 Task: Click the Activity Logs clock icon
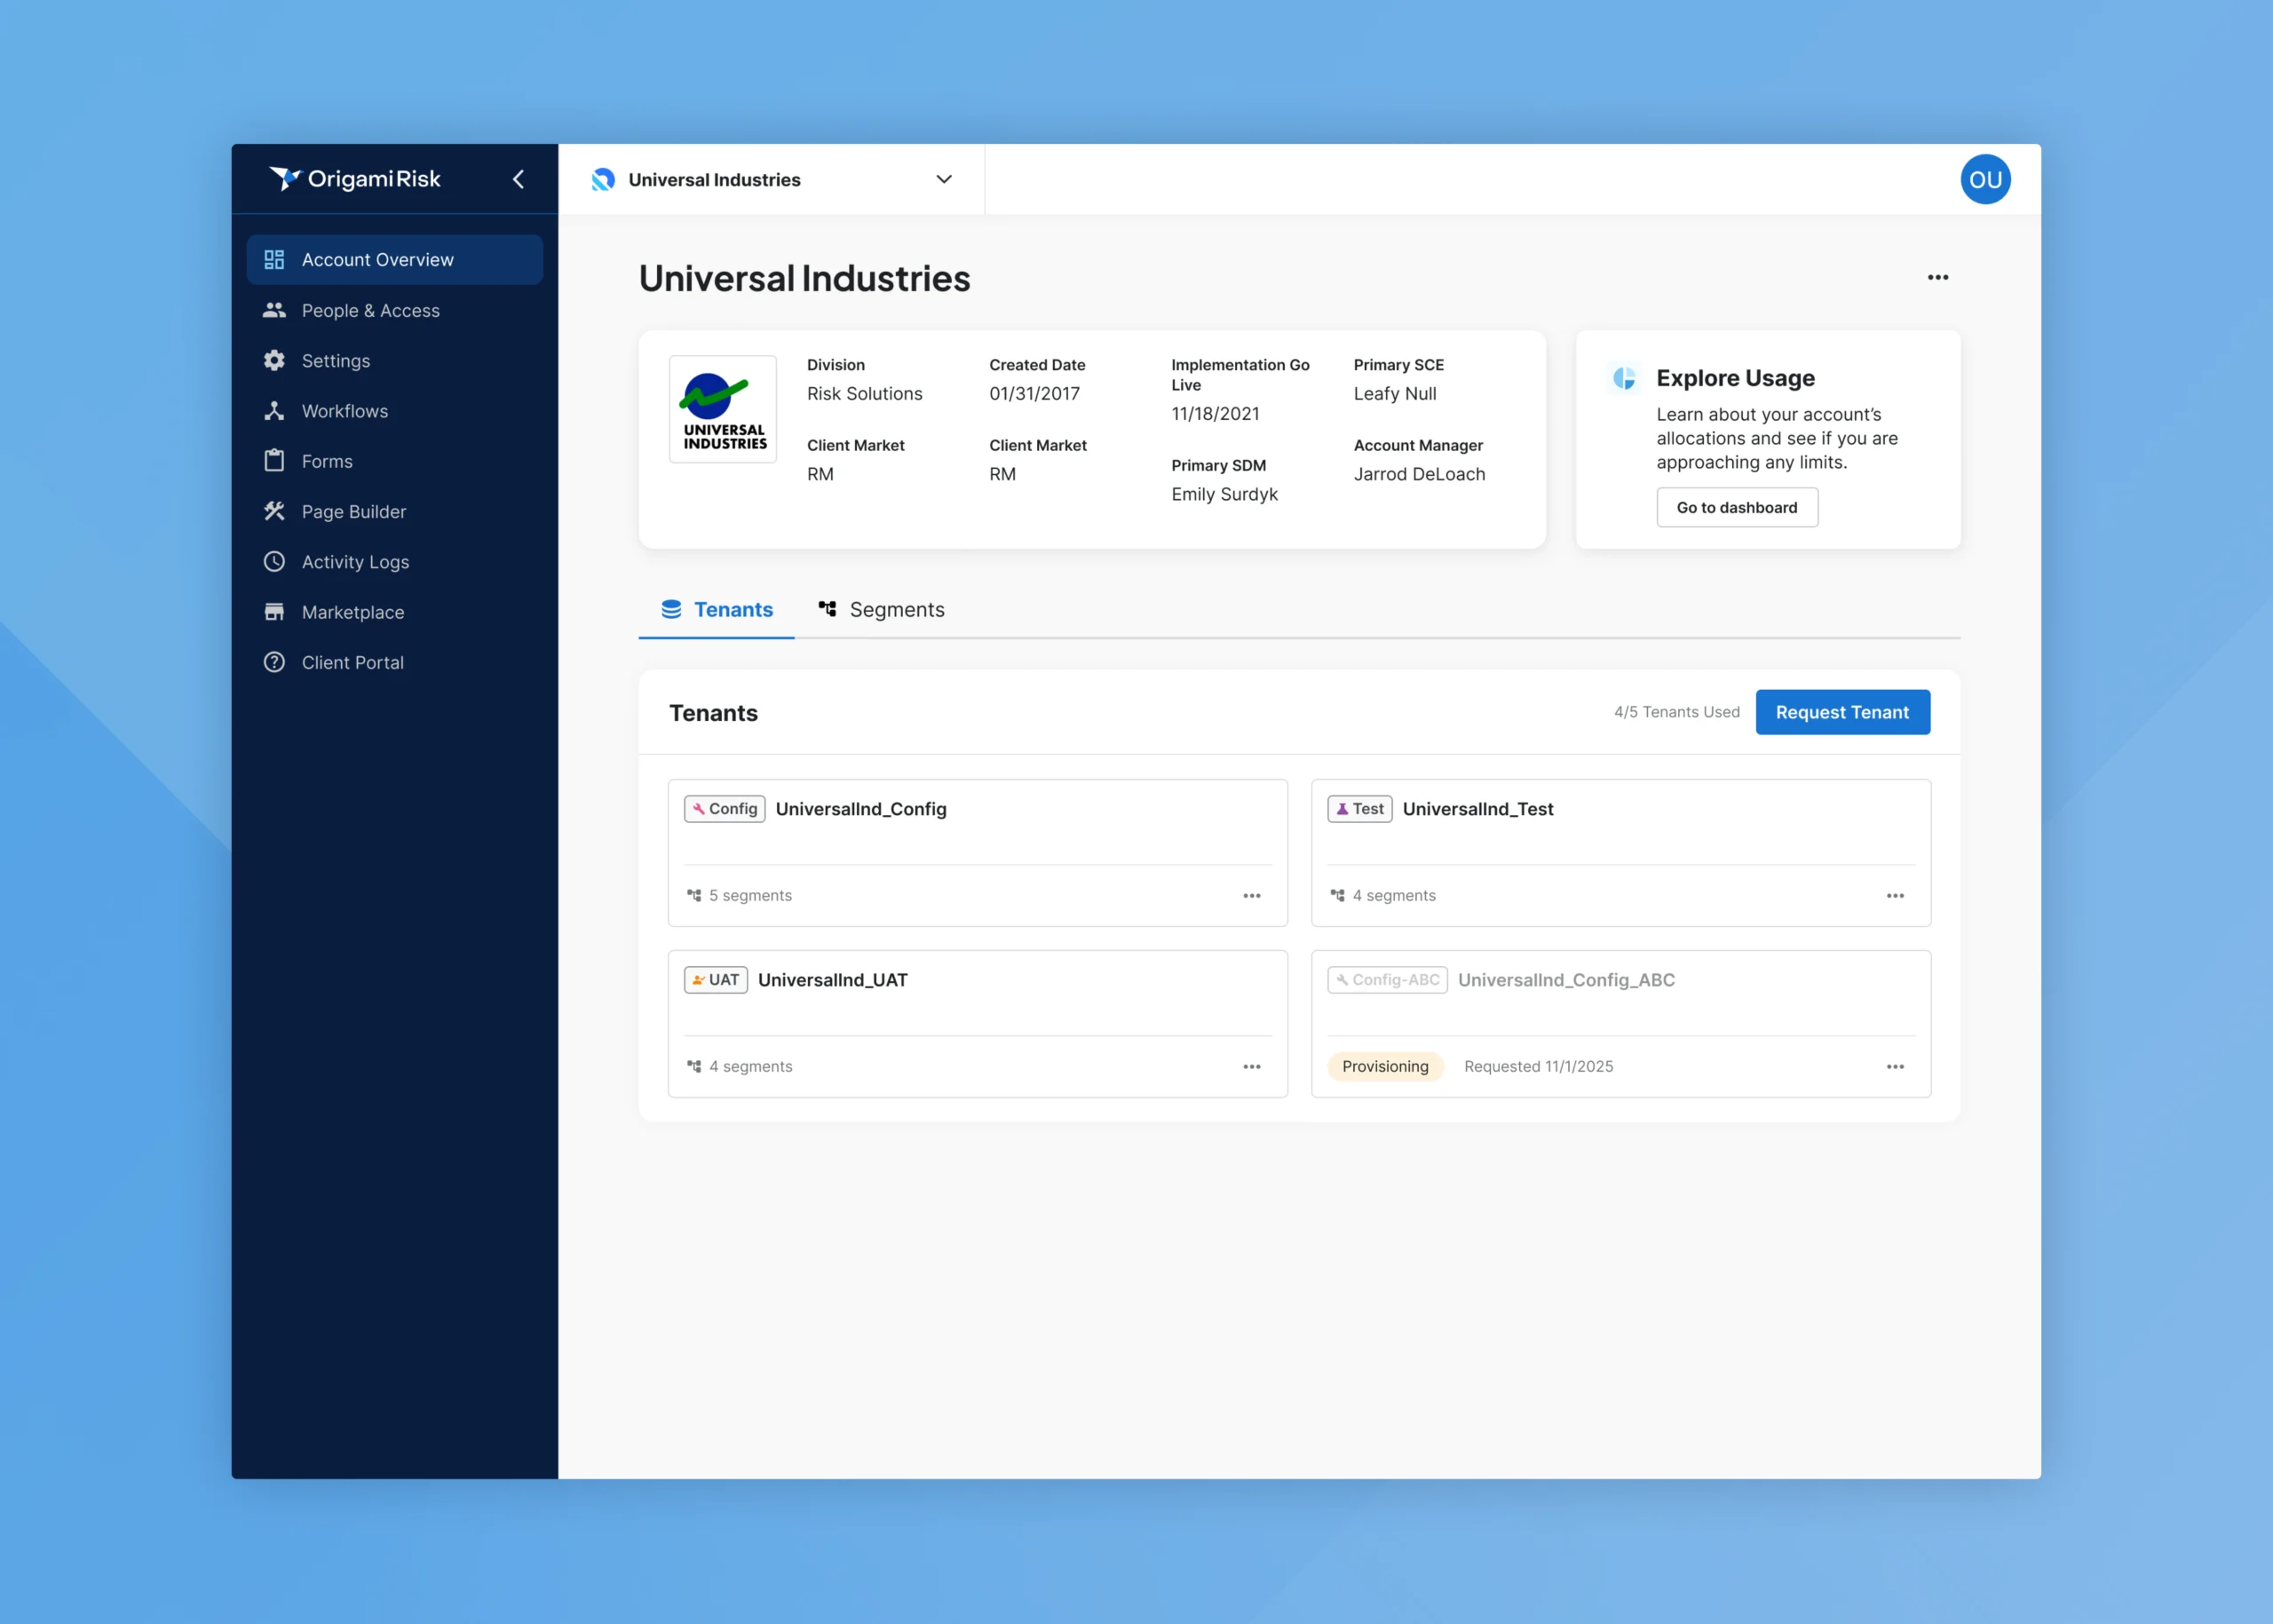(x=274, y=562)
